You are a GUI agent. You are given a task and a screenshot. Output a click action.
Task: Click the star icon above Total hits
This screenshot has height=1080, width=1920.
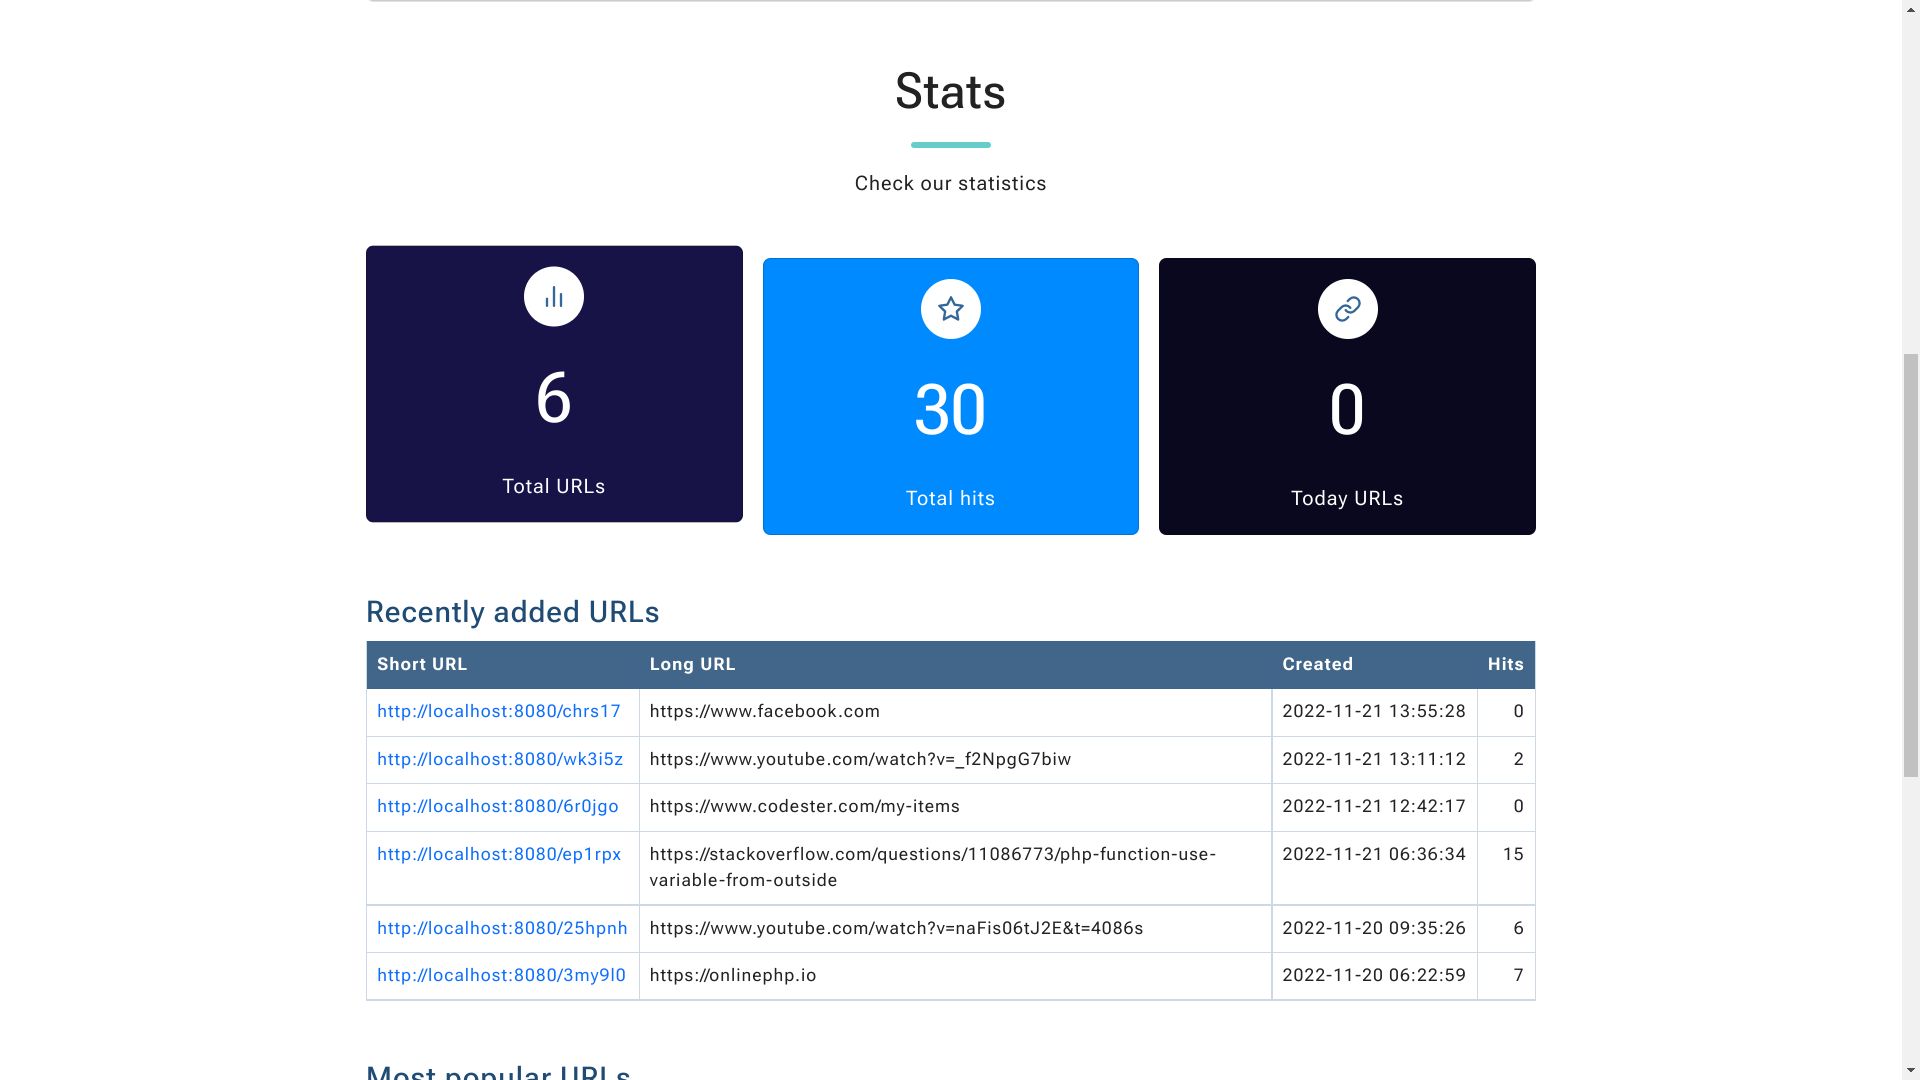pos(950,309)
